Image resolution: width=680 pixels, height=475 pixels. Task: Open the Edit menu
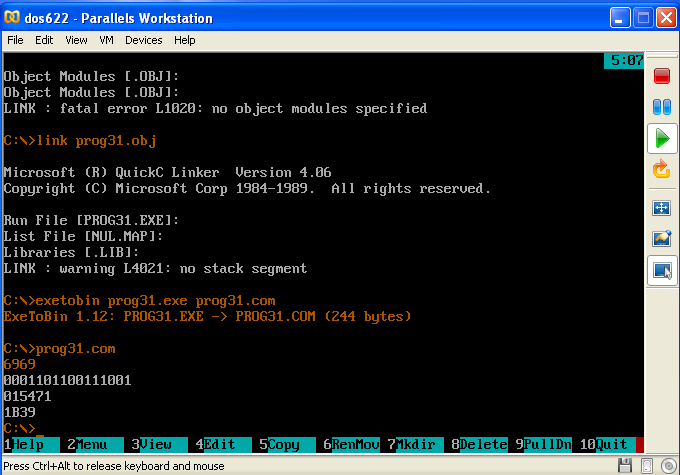[x=44, y=40]
